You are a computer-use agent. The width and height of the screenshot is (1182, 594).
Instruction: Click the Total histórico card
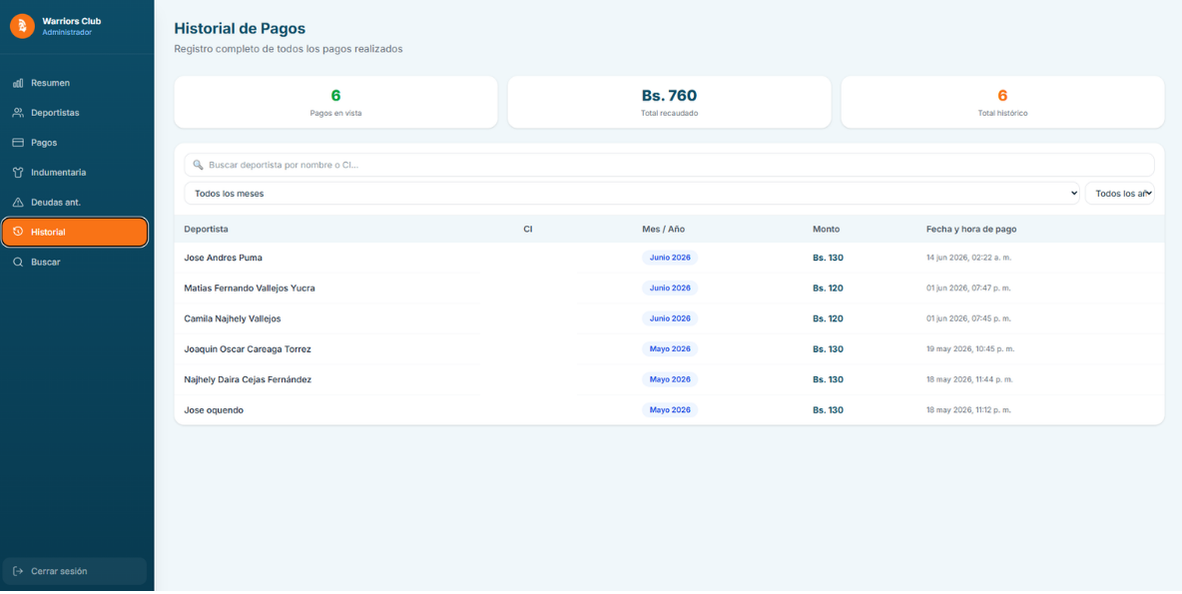[1003, 102]
